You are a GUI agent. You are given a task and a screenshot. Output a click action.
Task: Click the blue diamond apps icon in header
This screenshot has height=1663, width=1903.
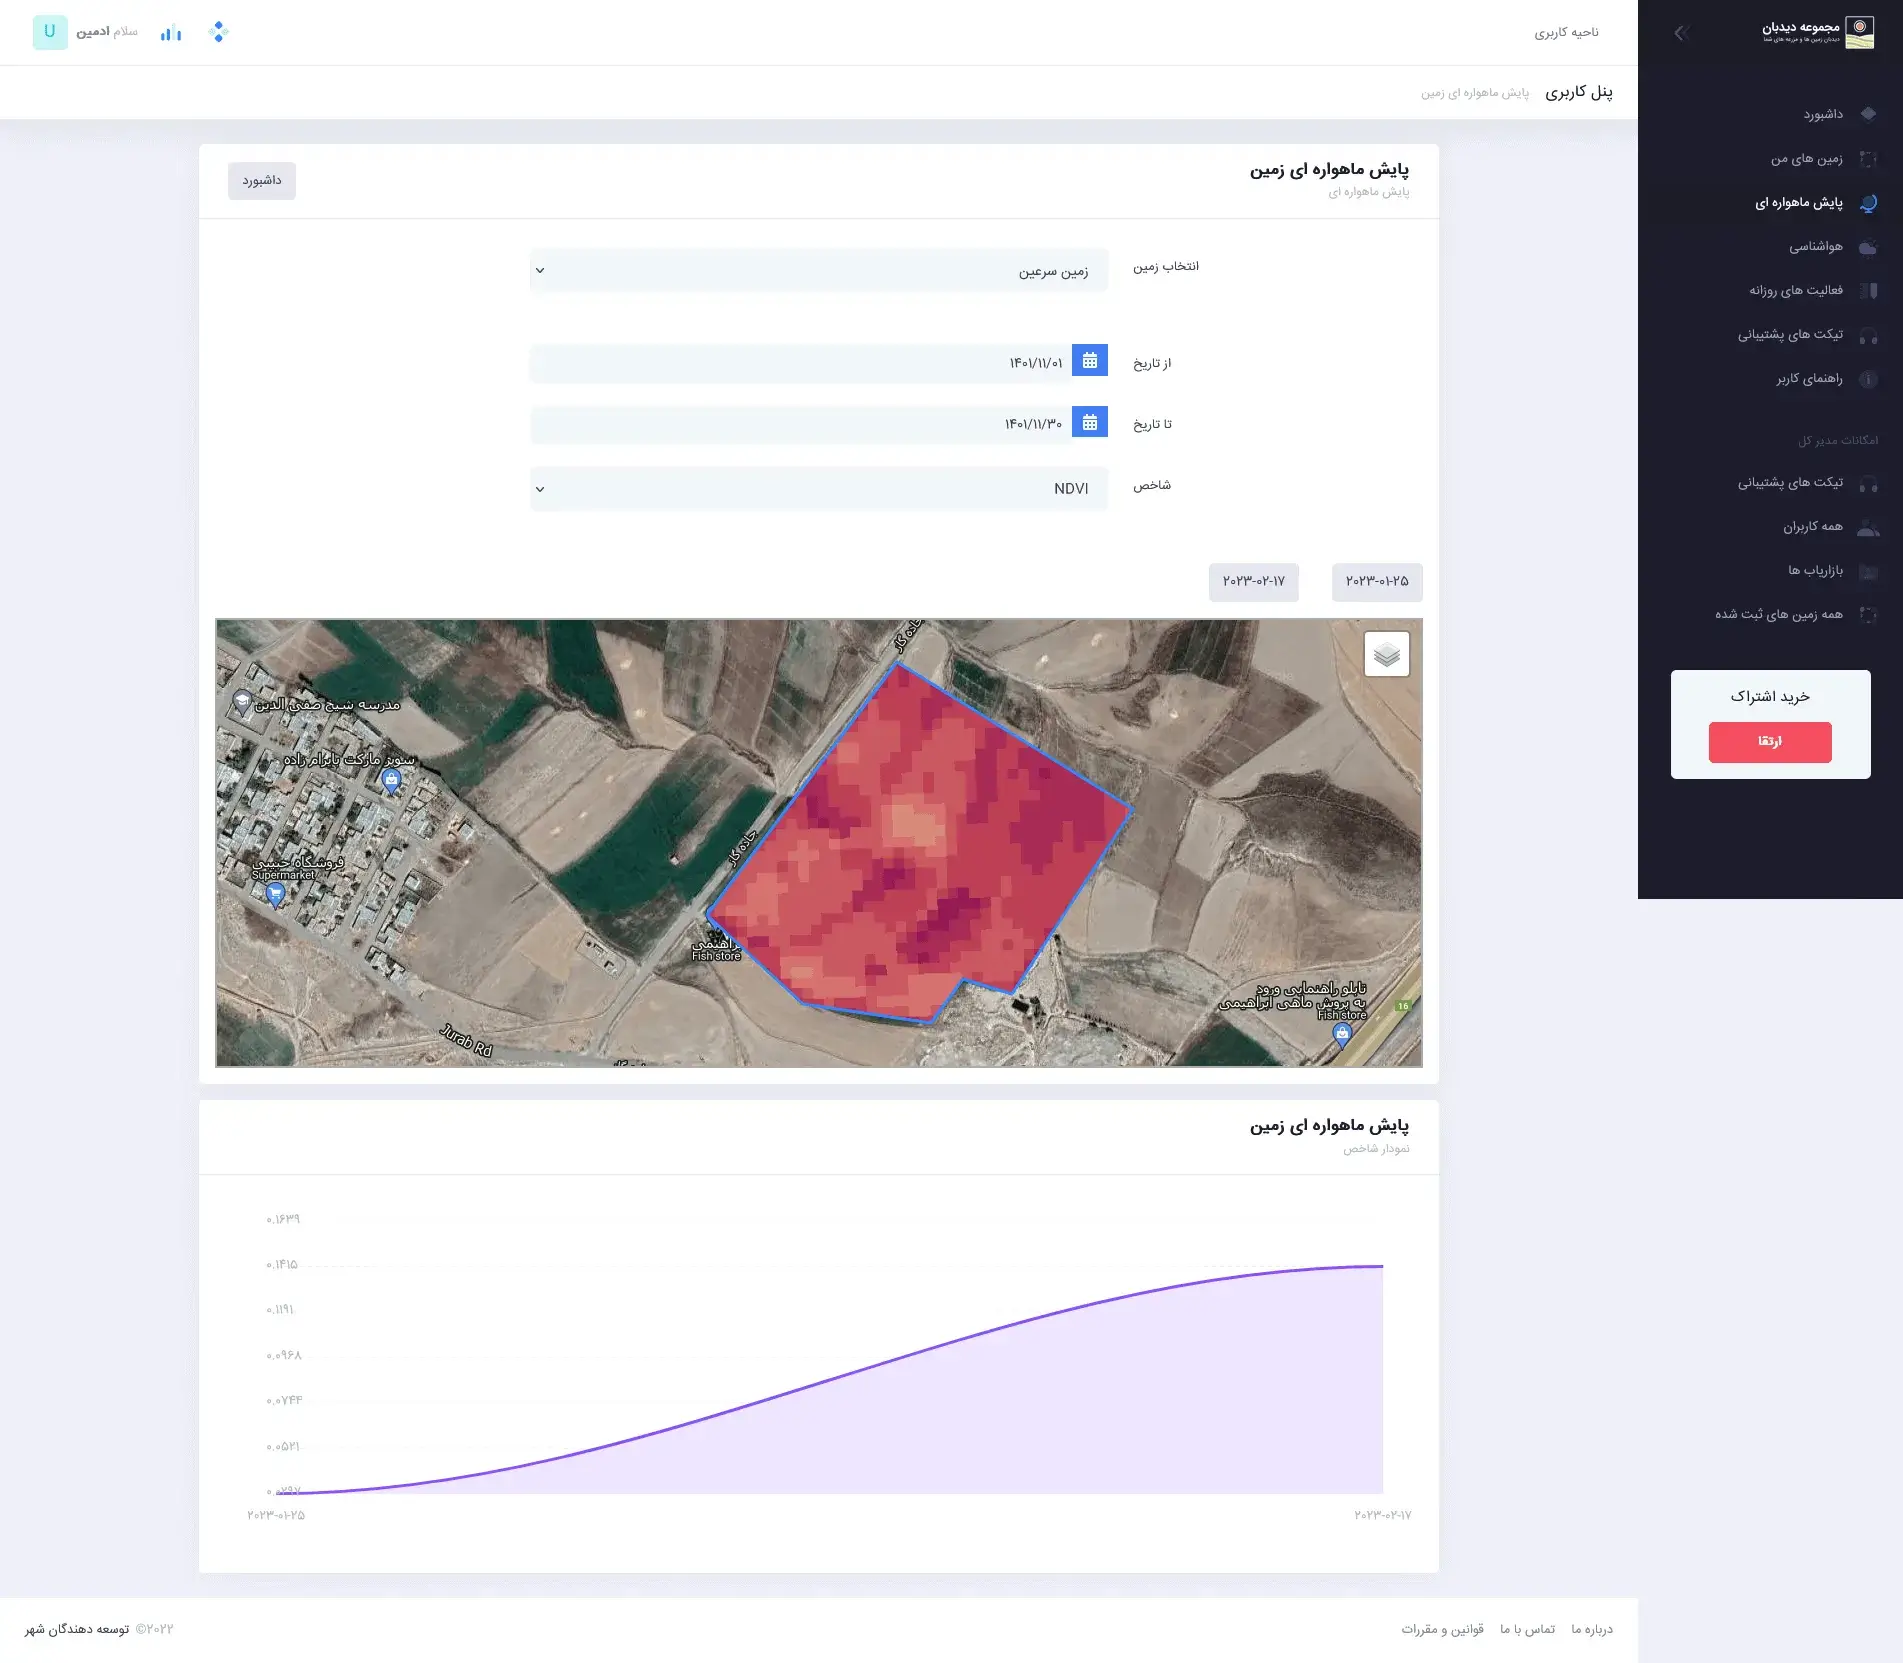tap(218, 33)
